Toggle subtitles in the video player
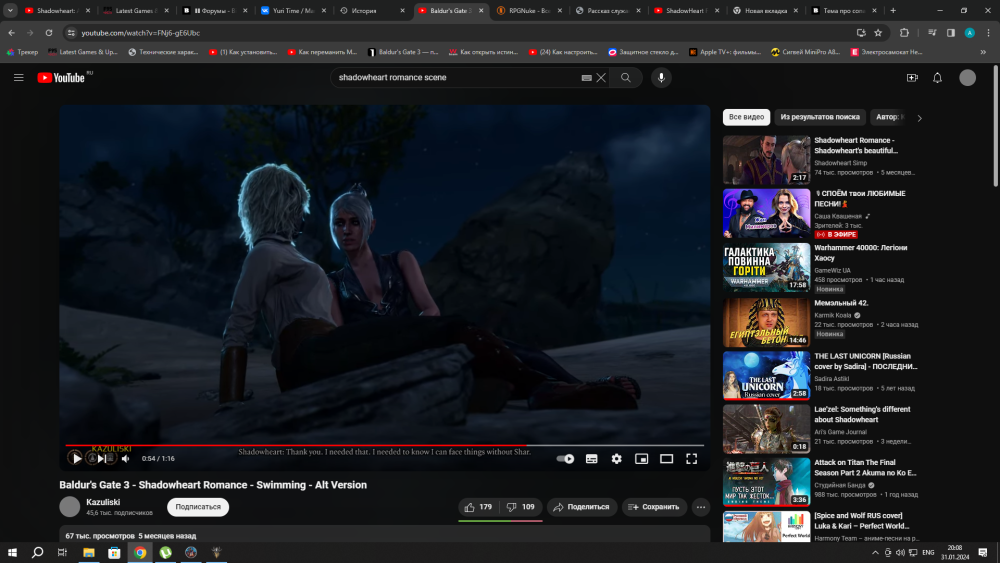 click(591, 459)
